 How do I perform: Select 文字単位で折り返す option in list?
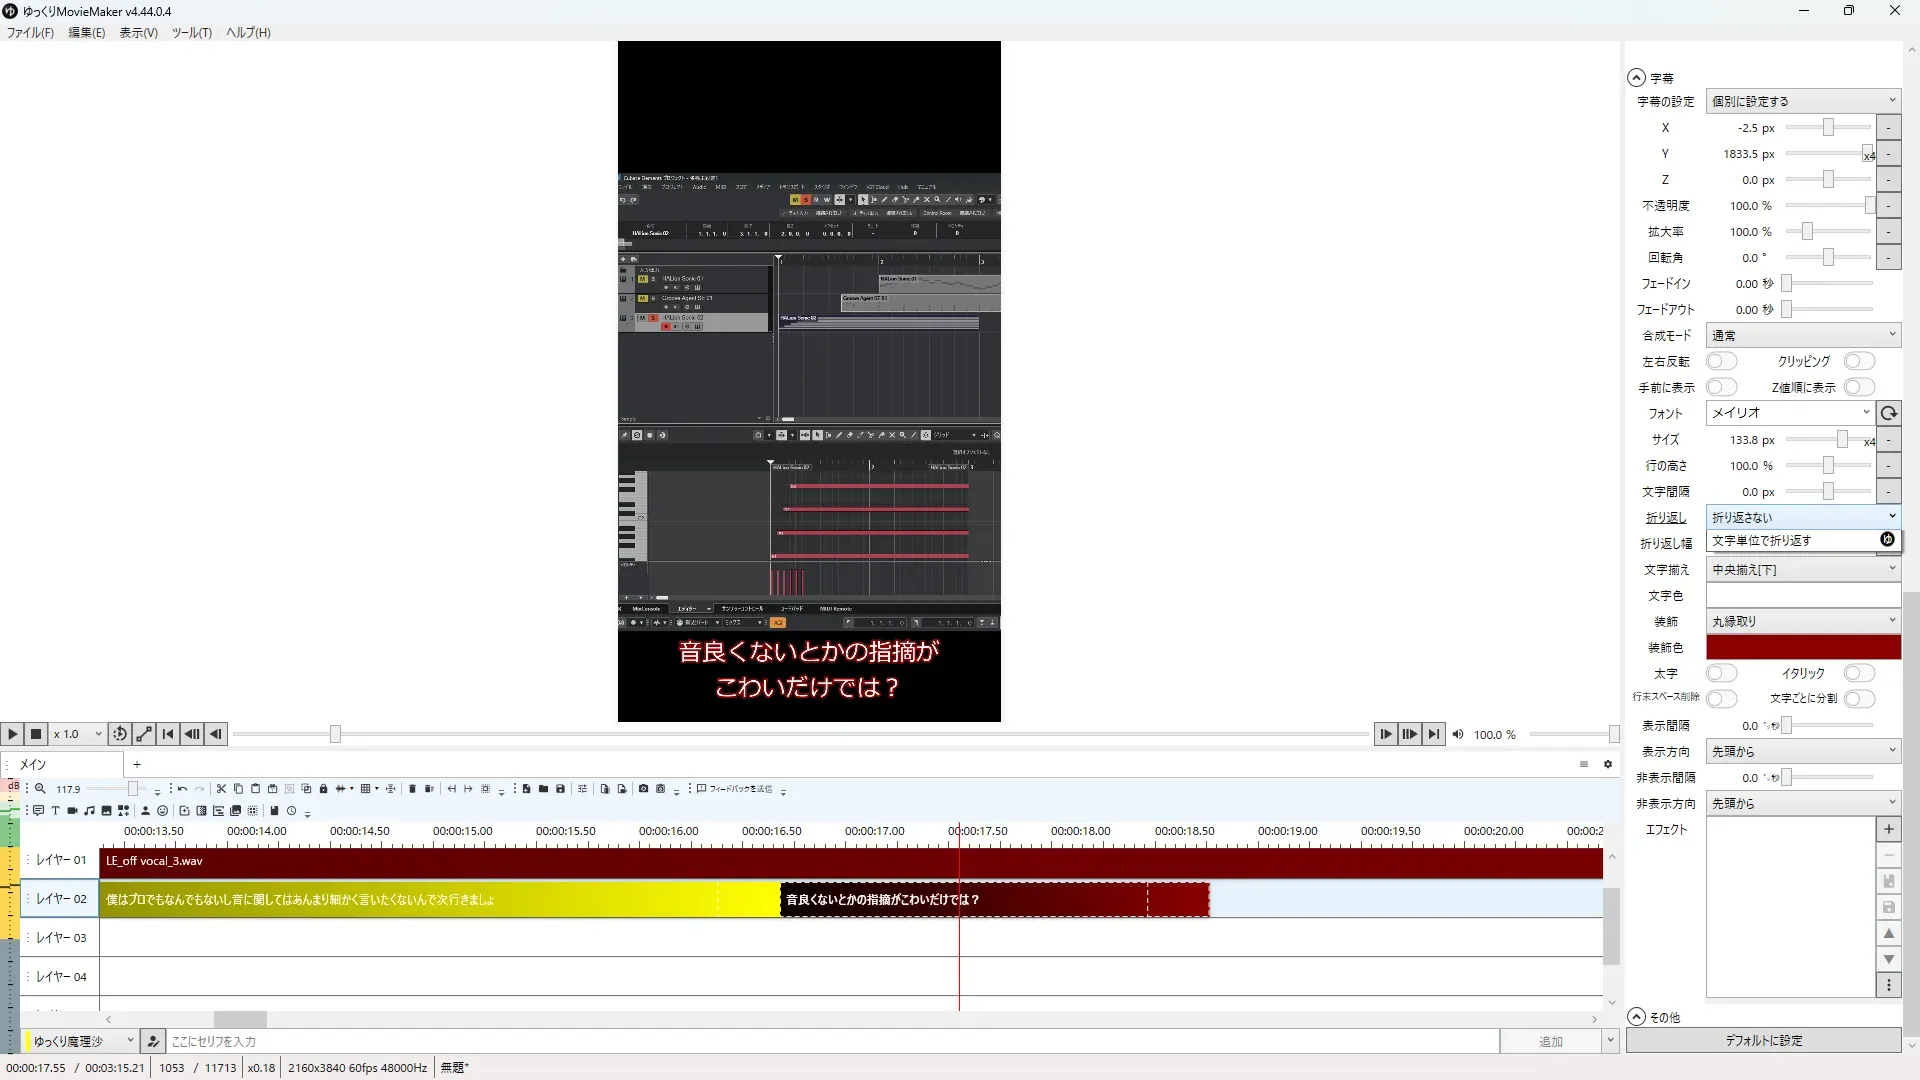click(x=1762, y=540)
